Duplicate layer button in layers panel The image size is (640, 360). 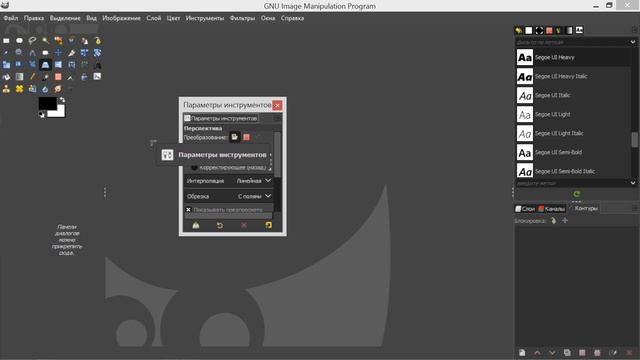(x=567, y=353)
